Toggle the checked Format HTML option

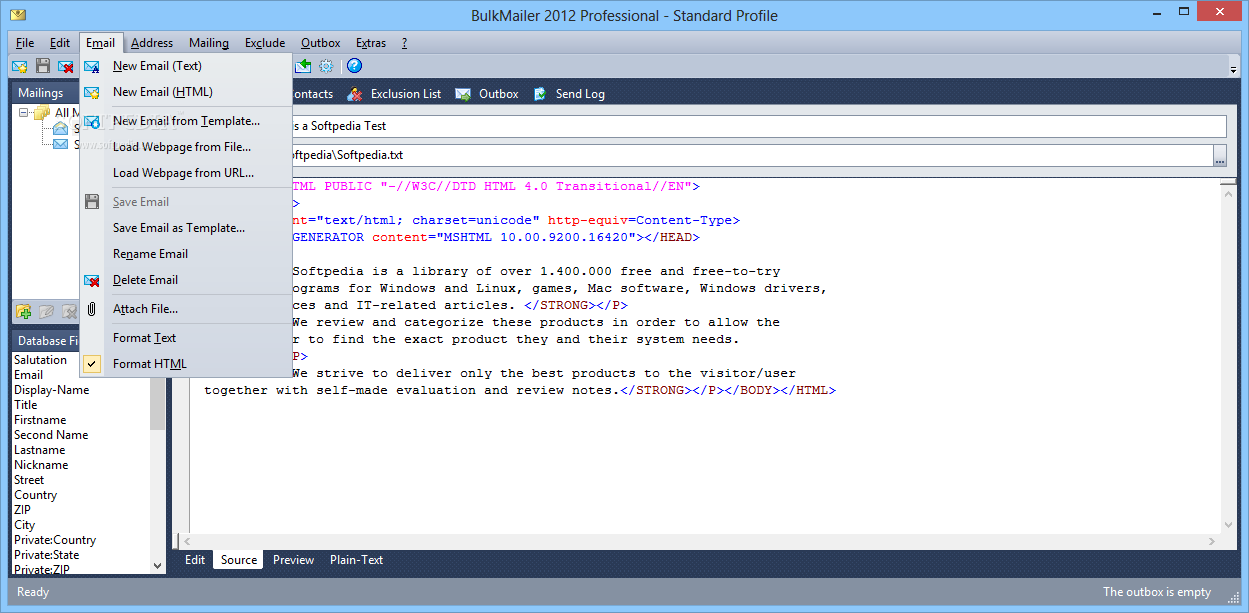click(x=186, y=364)
